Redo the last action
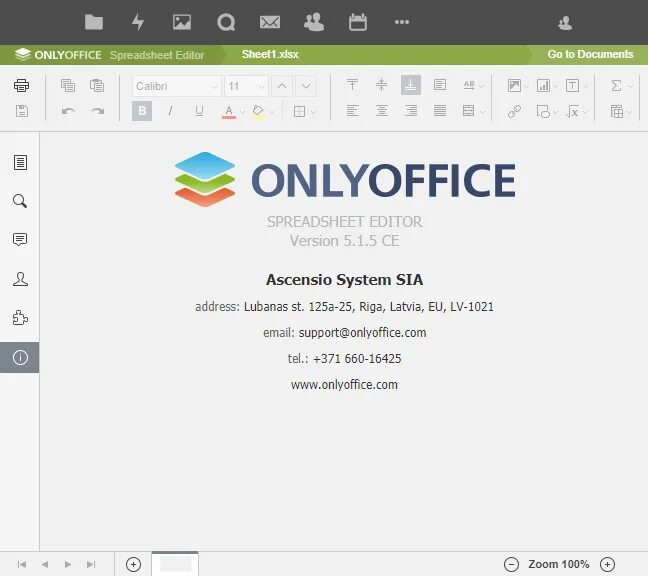 tap(98, 111)
